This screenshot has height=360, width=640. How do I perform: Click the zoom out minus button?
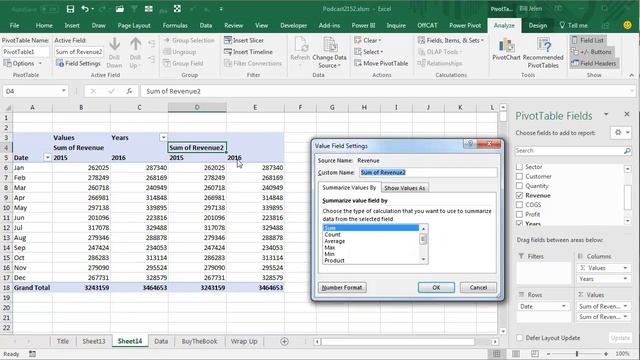pos(549,354)
